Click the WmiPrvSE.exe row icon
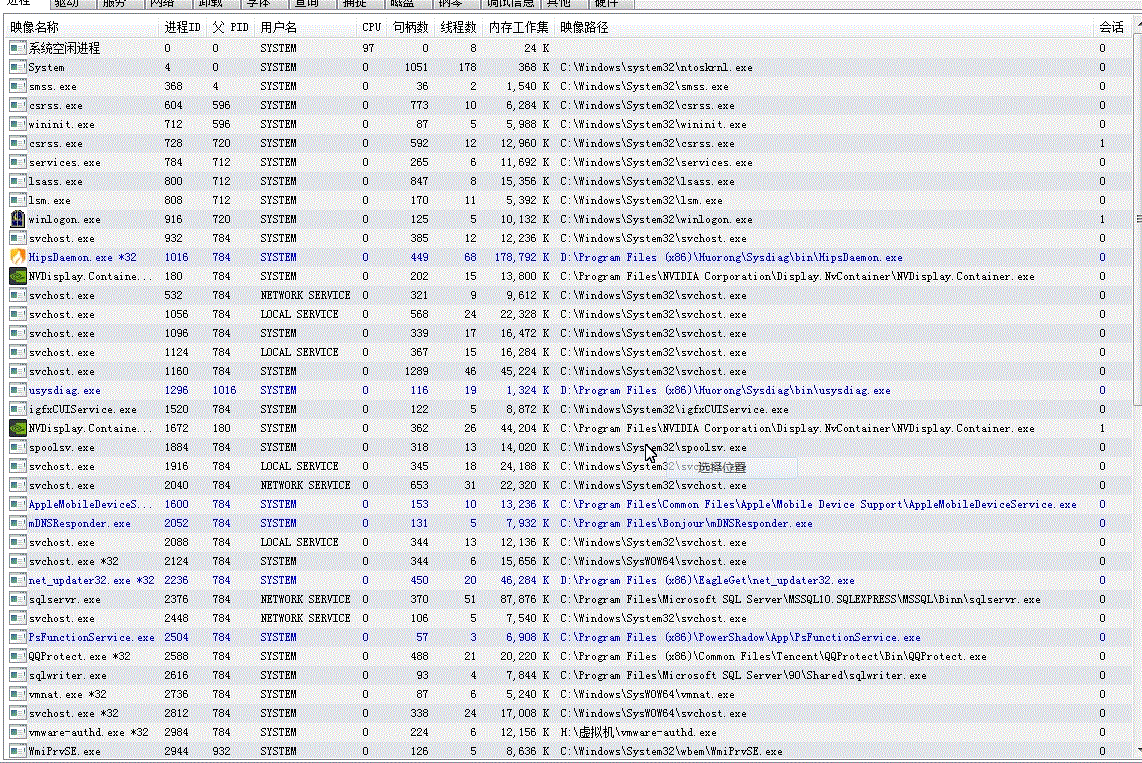 pyautogui.click(x=17, y=751)
